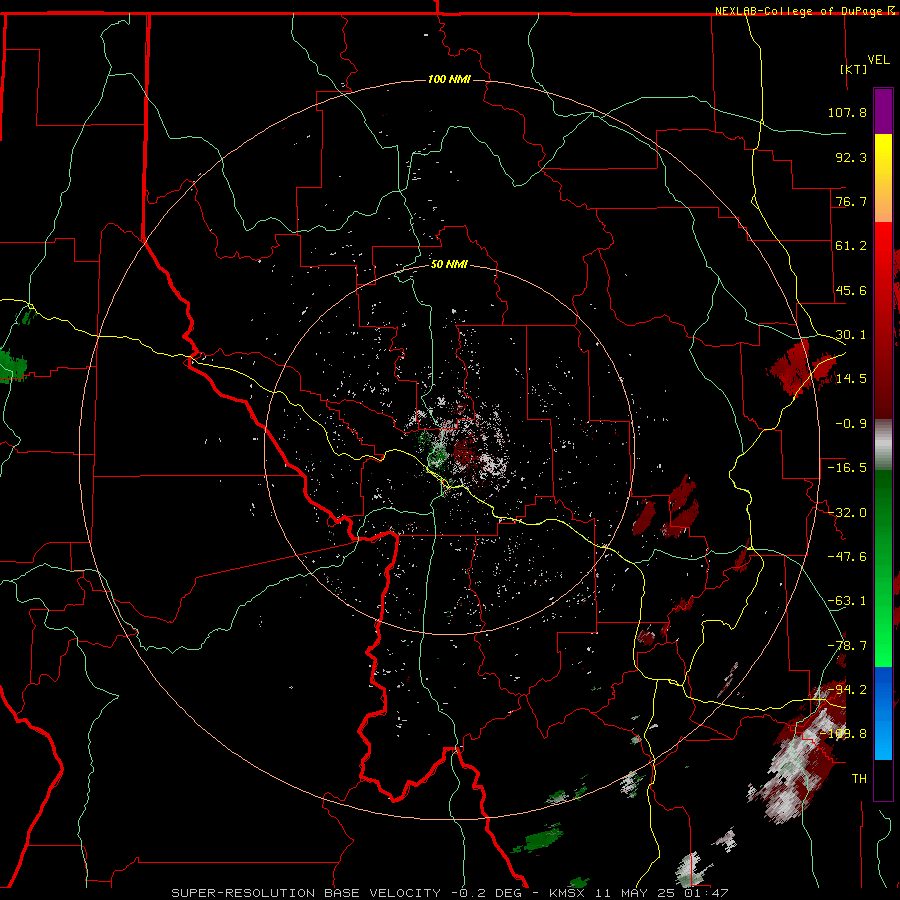900x900 pixels.
Task: Pick the gray near-zero segment of the color bar
Action: [x=883, y=445]
